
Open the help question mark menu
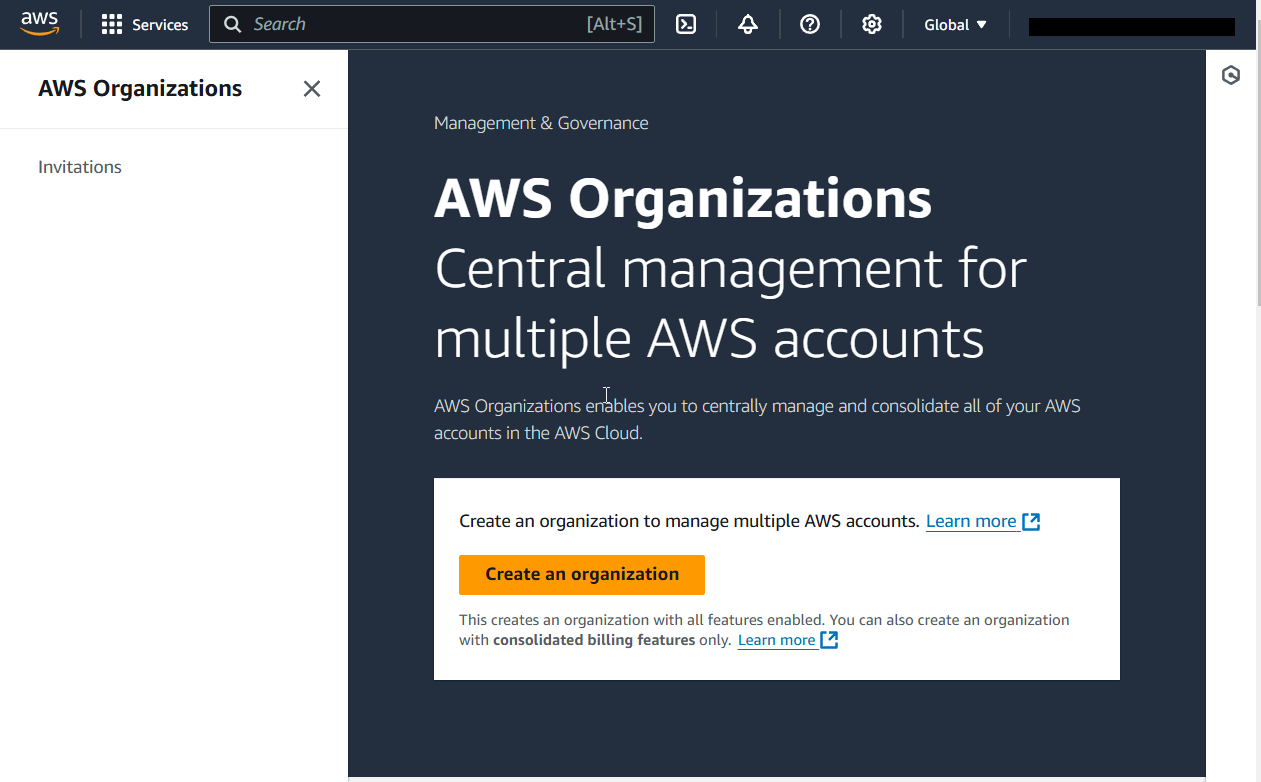point(810,24)
